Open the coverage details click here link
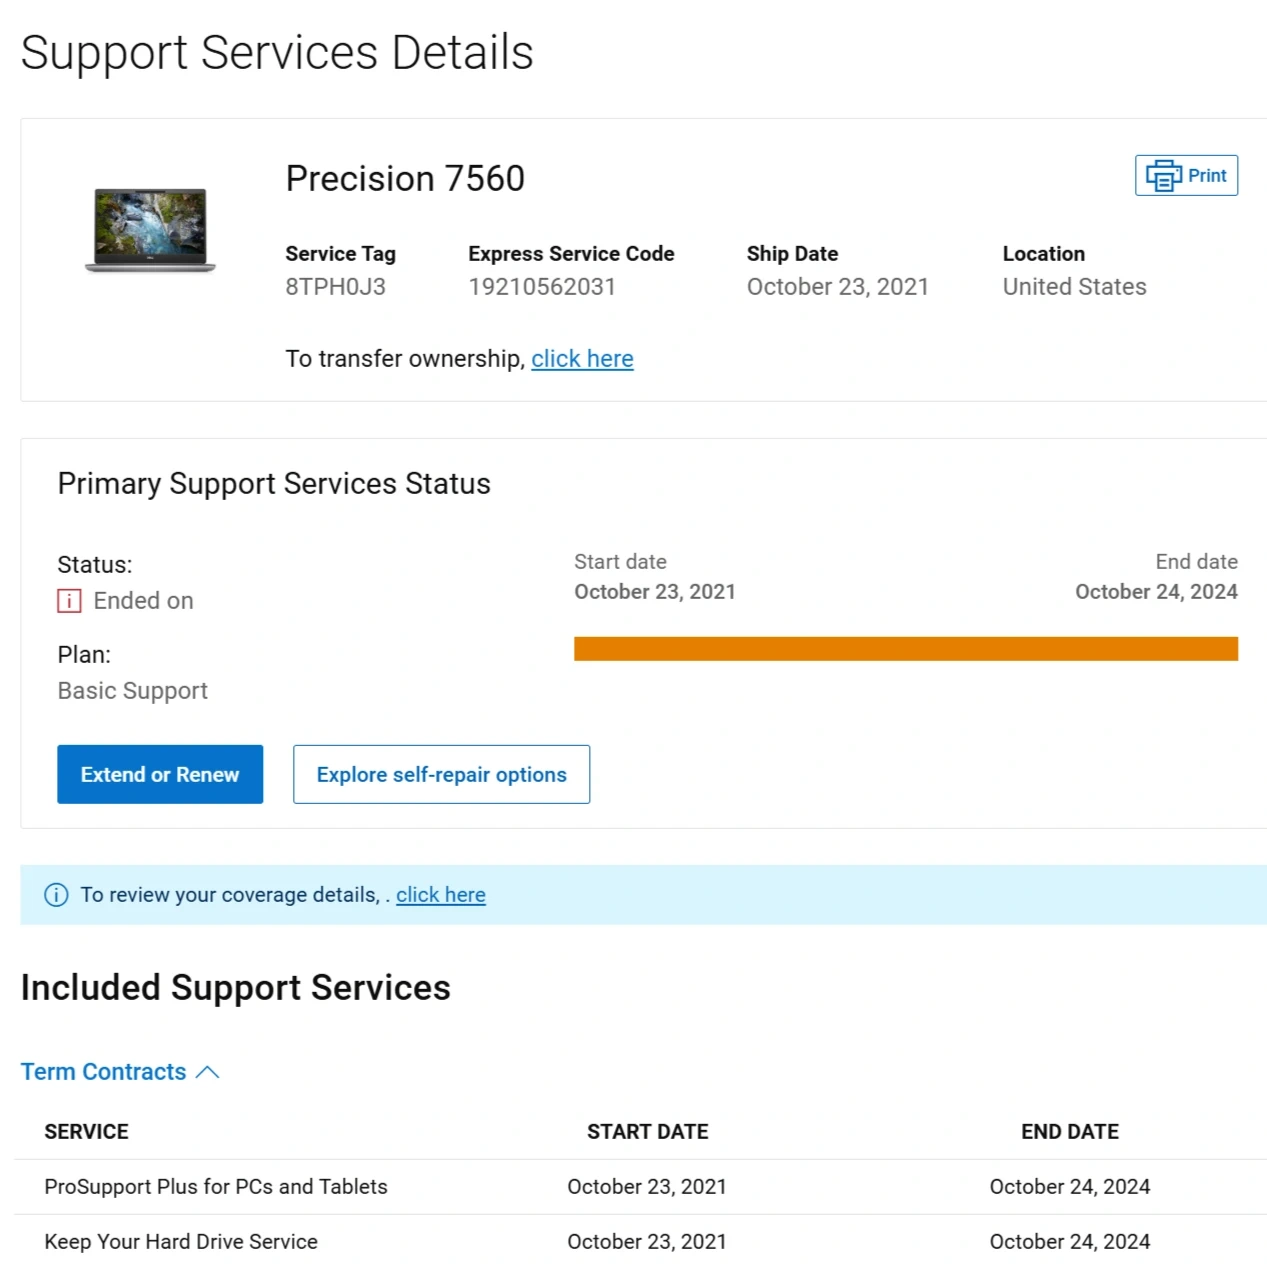This screenshot has width=1267, height=1267. point(440,895)
